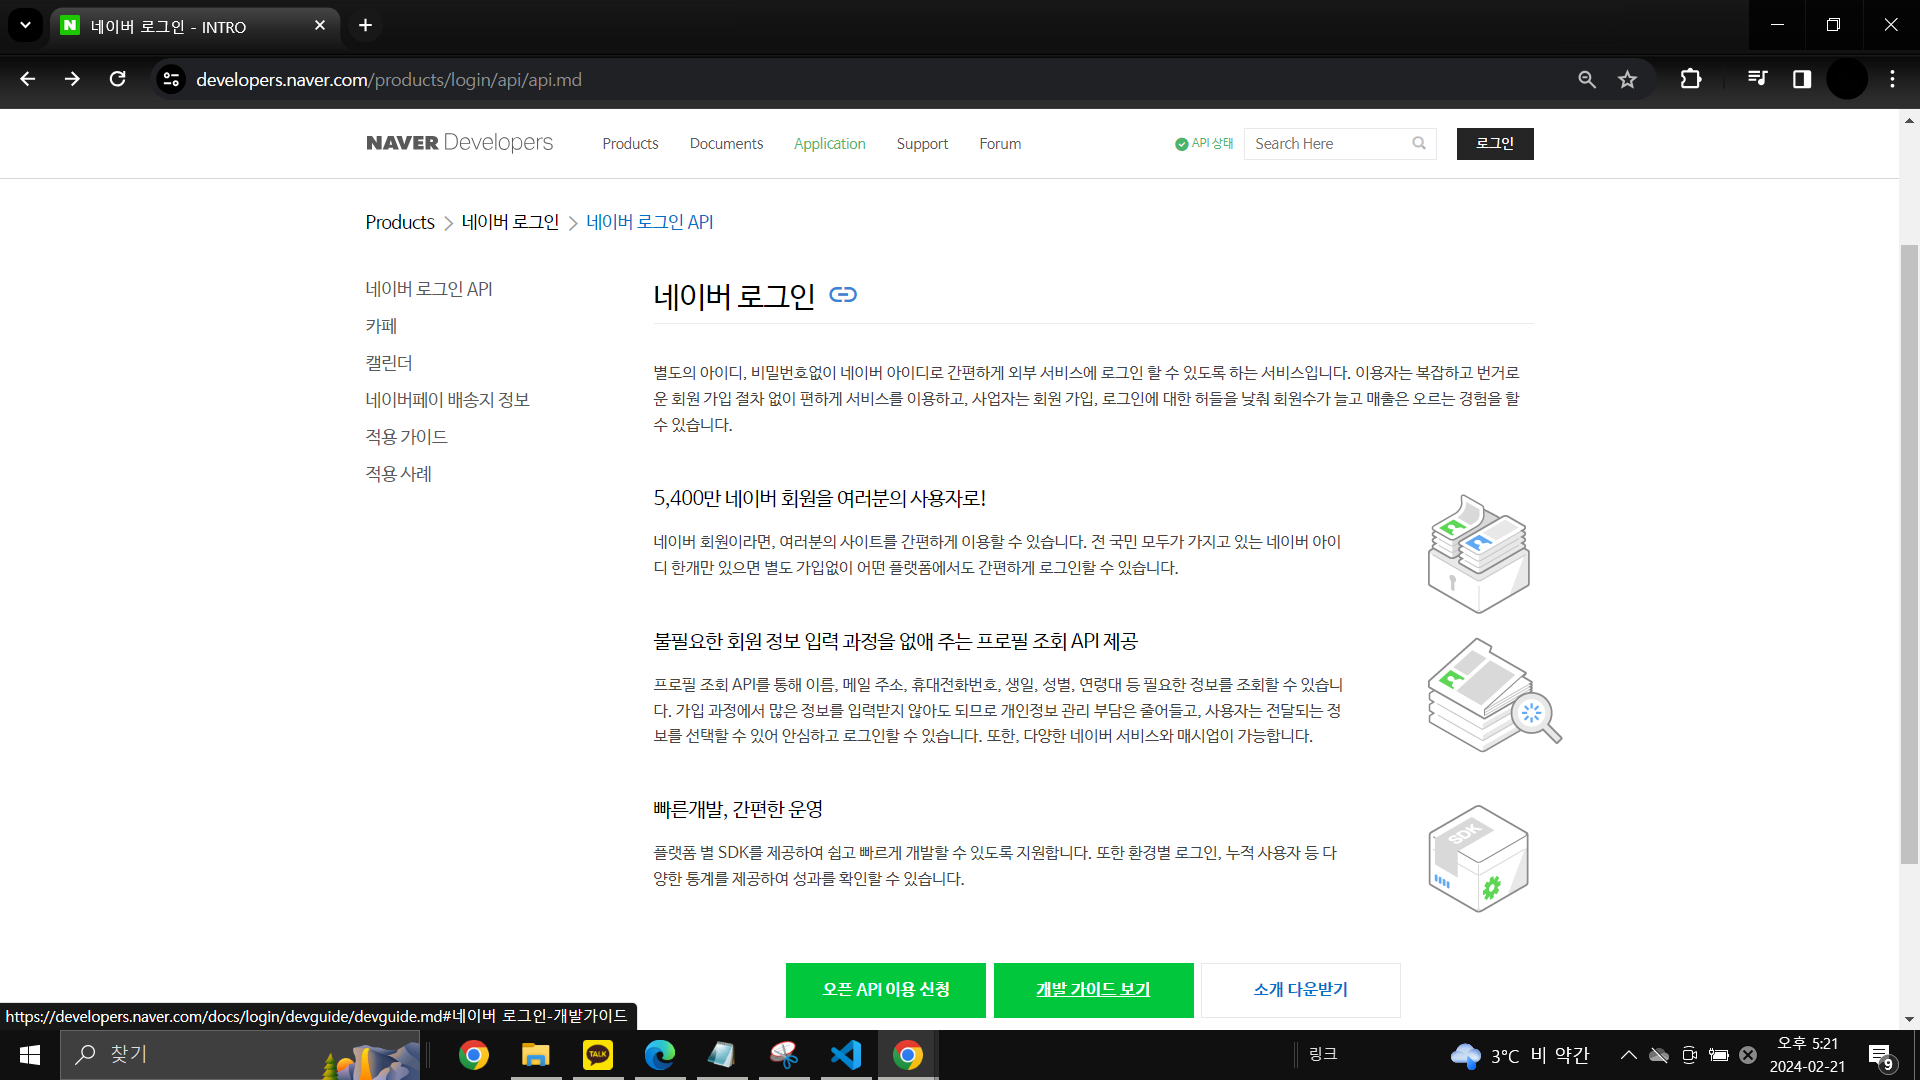This screenshot has height=1080, width=1920.
Task: Click the browser zoom magnifier icon
Action: 1587,80
